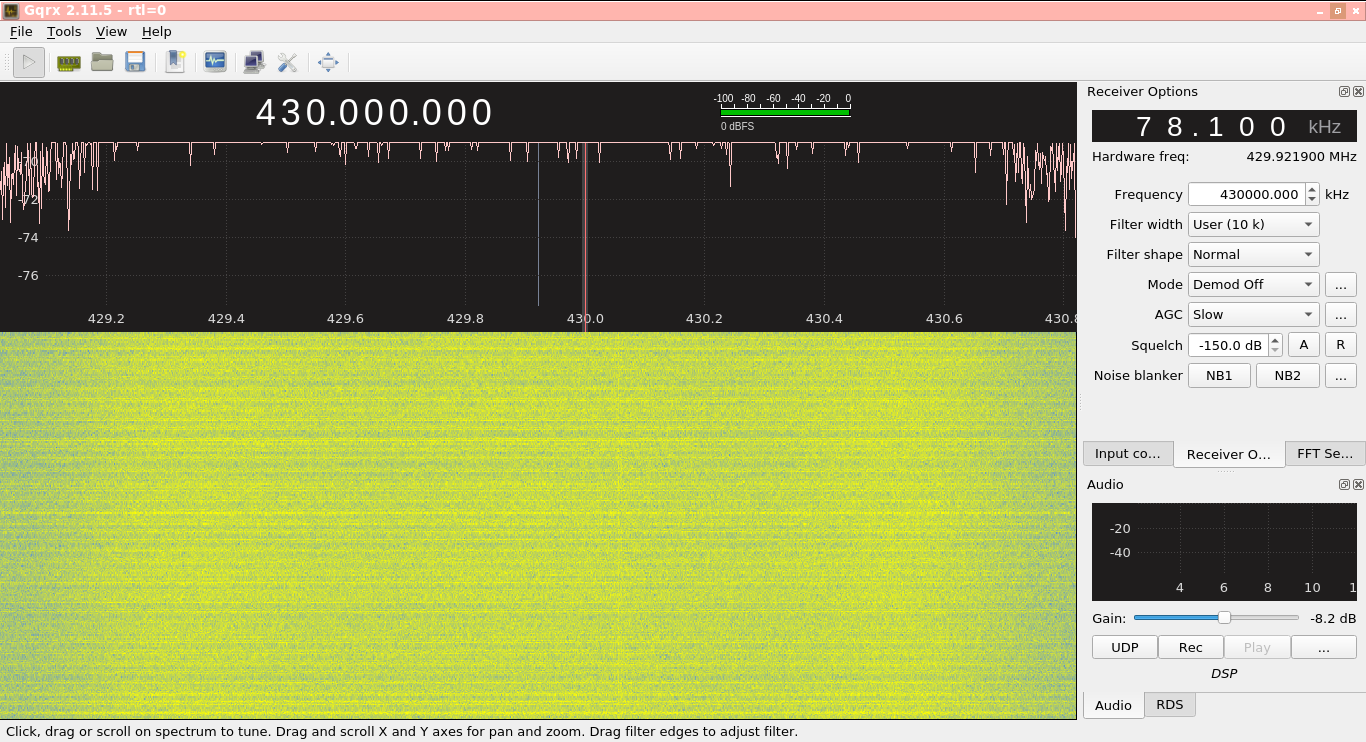Click the Squelch value field
Screen dimensions: 1366x742
[x=1228, y=345]
